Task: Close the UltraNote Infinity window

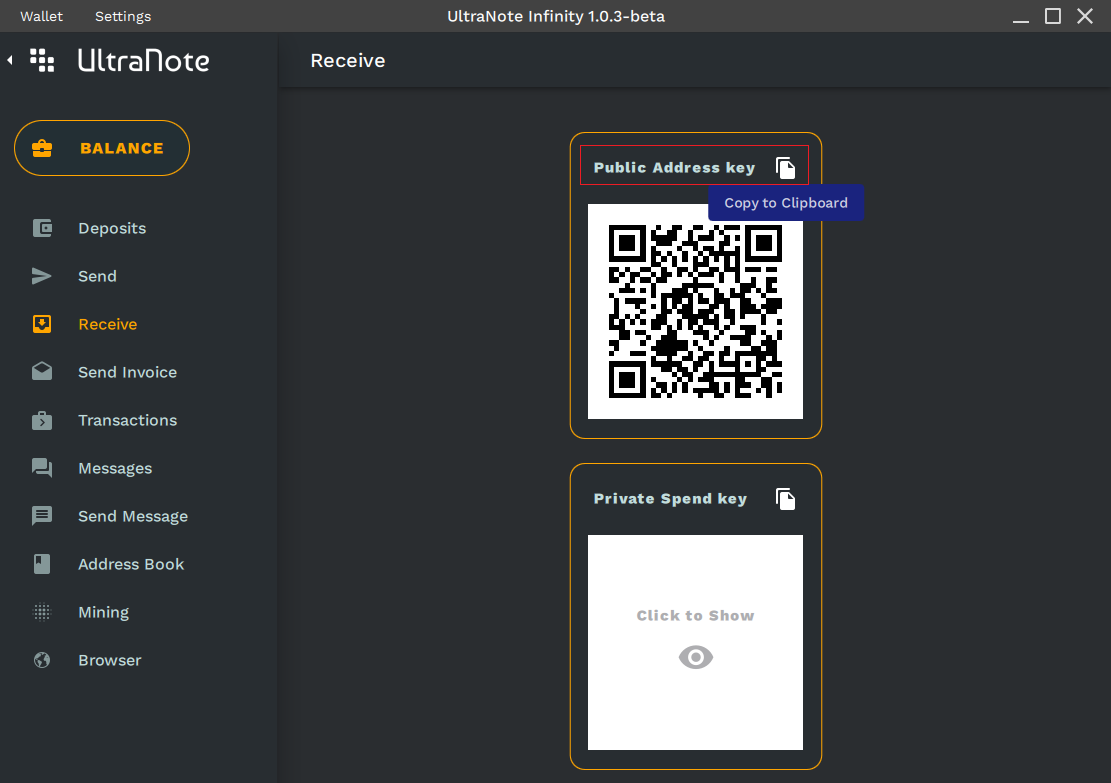Action: click(1085, 16)
